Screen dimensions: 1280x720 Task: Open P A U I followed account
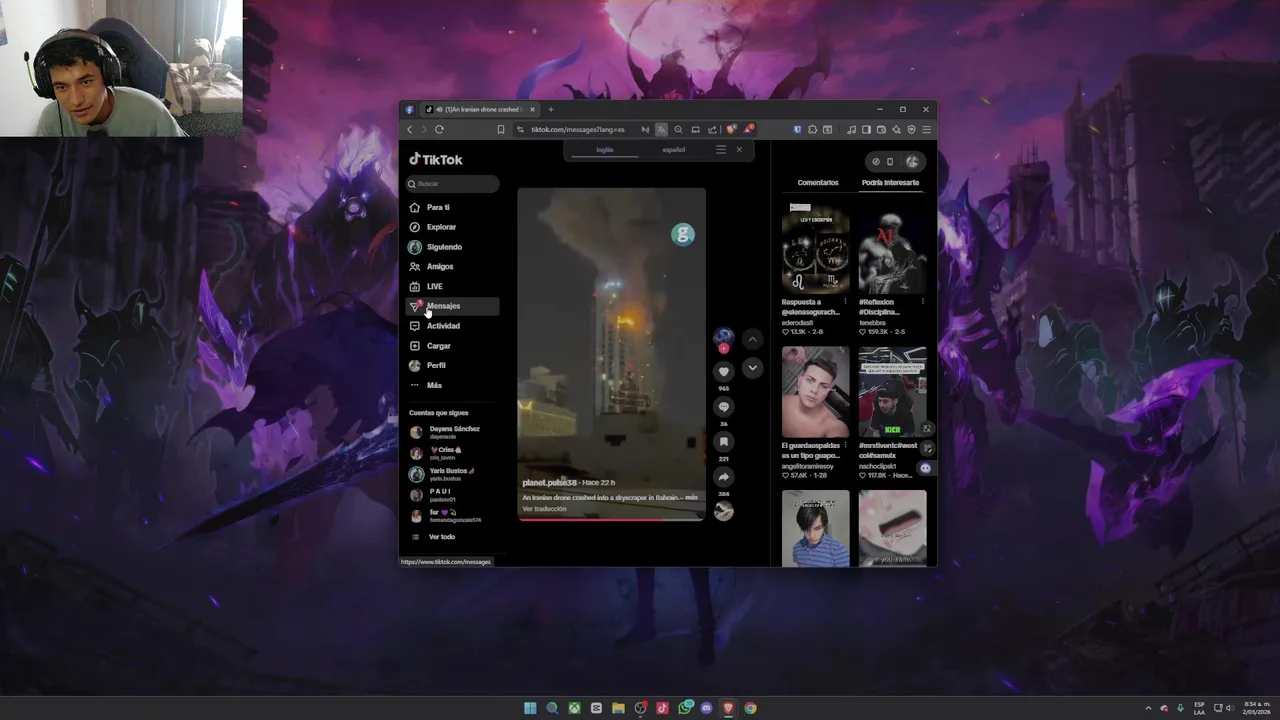452,495
